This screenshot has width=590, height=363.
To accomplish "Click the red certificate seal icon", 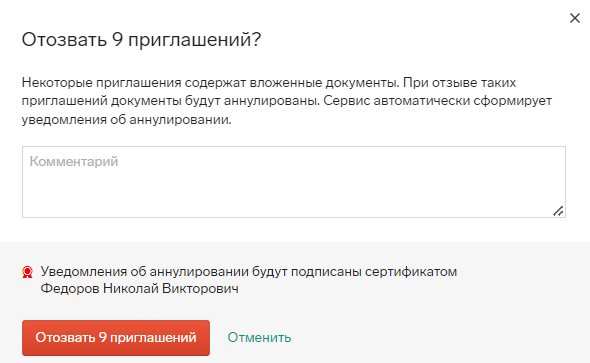I will [27, 272].
